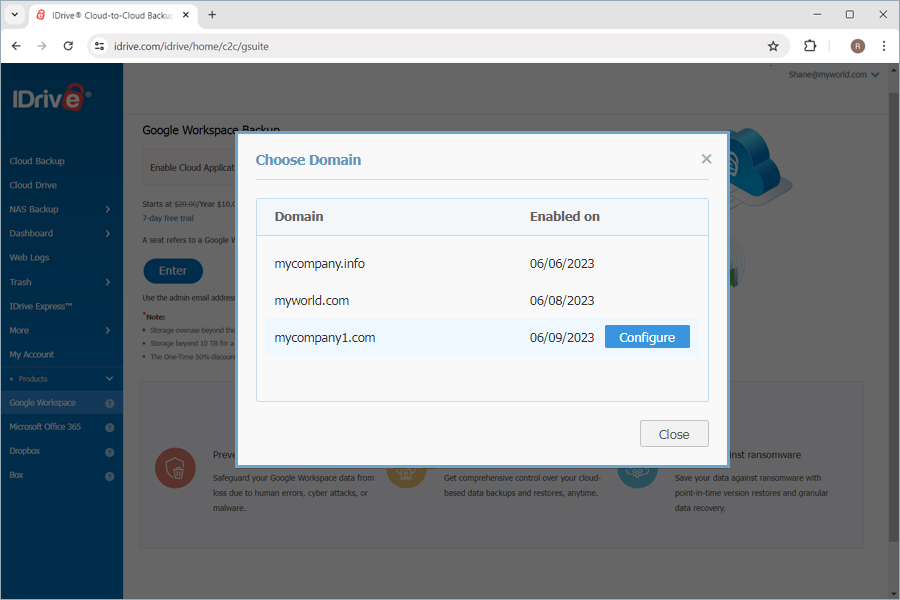
Task: Select Microsoft Office 365 product
Action: (45, 427)
